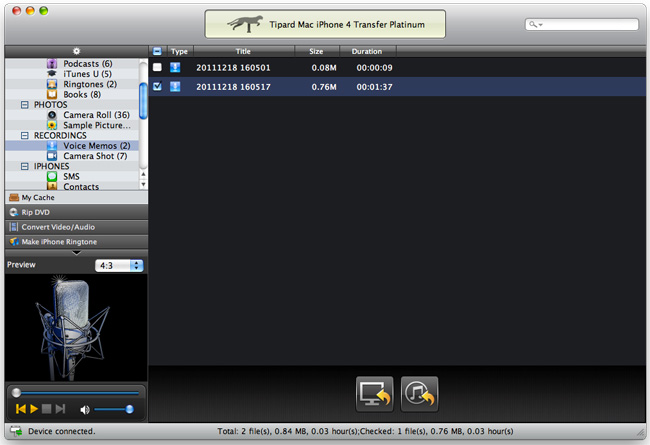Click the type icon of 20111218 160517

click(x=175, y=86)
